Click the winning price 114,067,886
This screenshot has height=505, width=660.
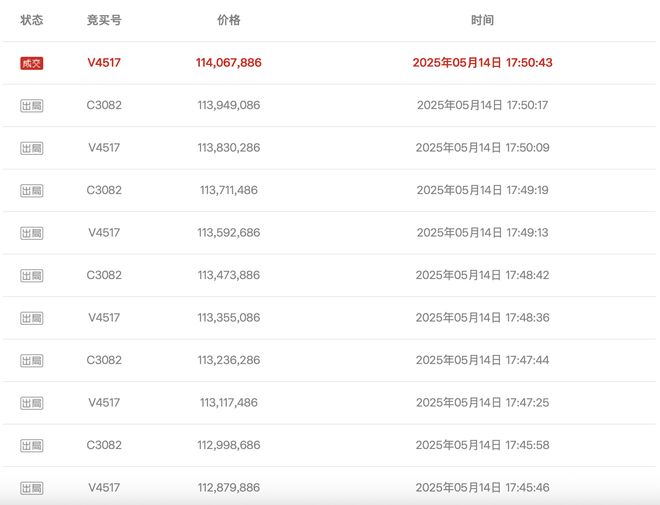(x=229, y=63)
